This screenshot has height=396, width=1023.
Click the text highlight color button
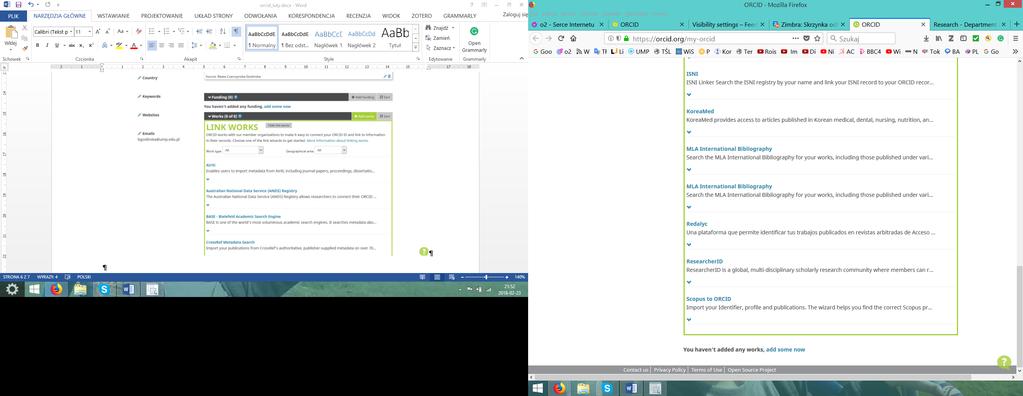point(119,46)
